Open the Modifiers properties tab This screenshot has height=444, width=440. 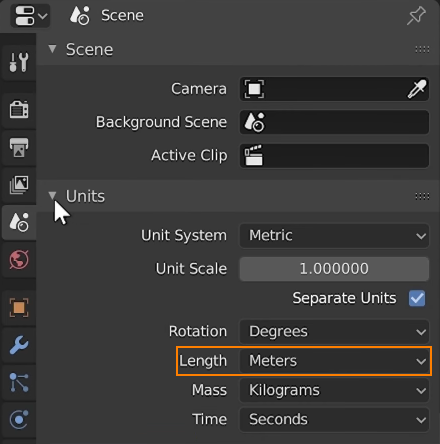click(x=19, y=345)
